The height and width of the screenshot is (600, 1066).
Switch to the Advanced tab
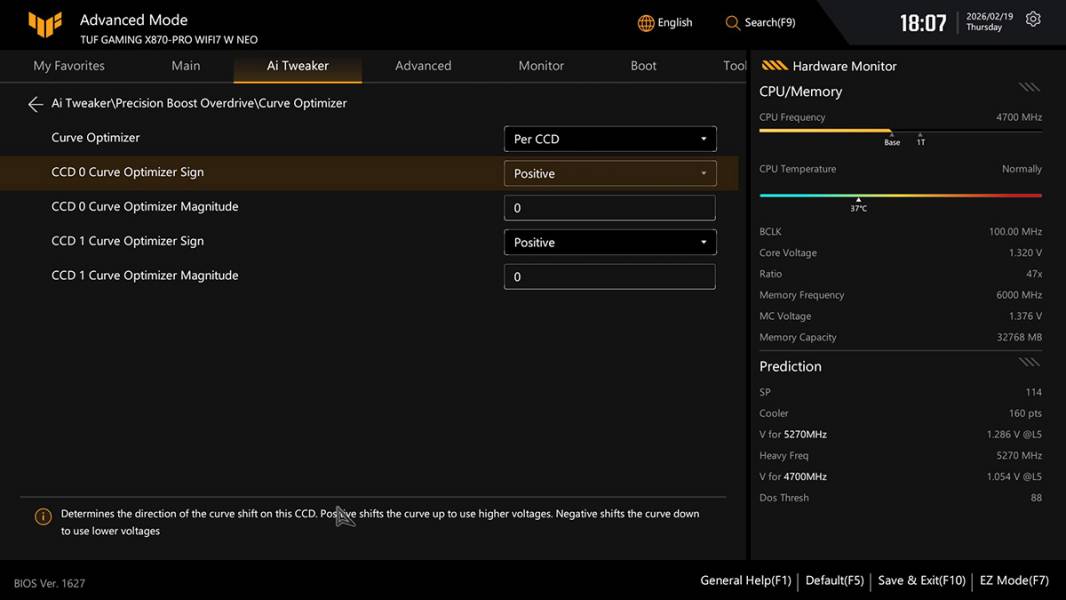pyautogui.click(x=423, y=66)
